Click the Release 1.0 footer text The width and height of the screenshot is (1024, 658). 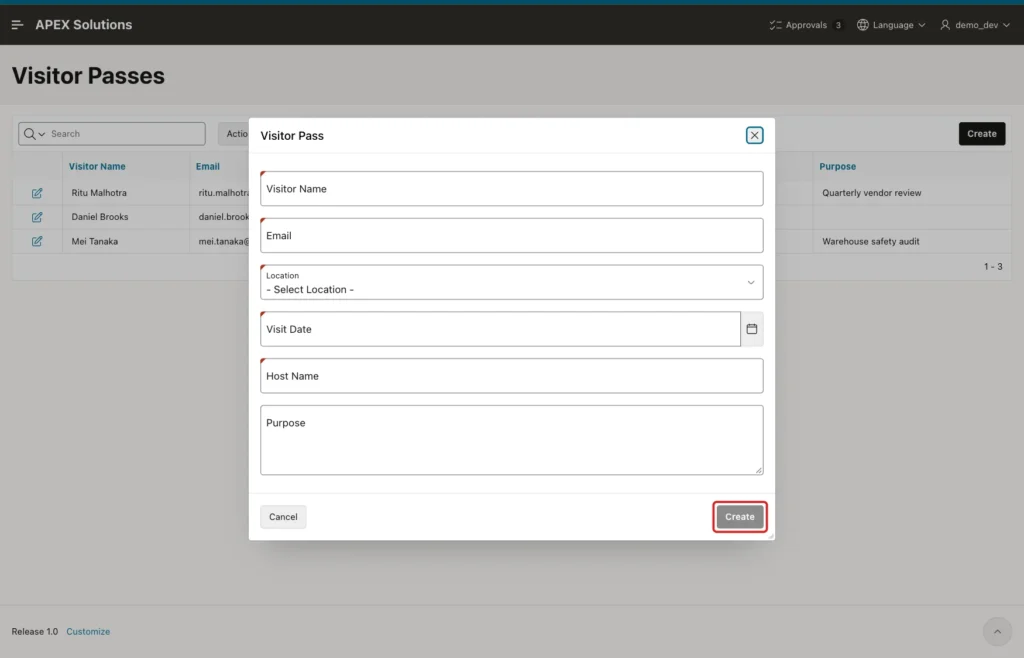(35, 631)
